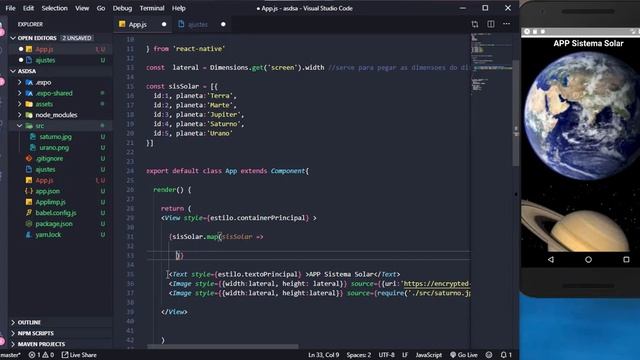Screen dimensions: 640x360
Task: Change the JavaScript language mode
Action: (x=429, y=355)
